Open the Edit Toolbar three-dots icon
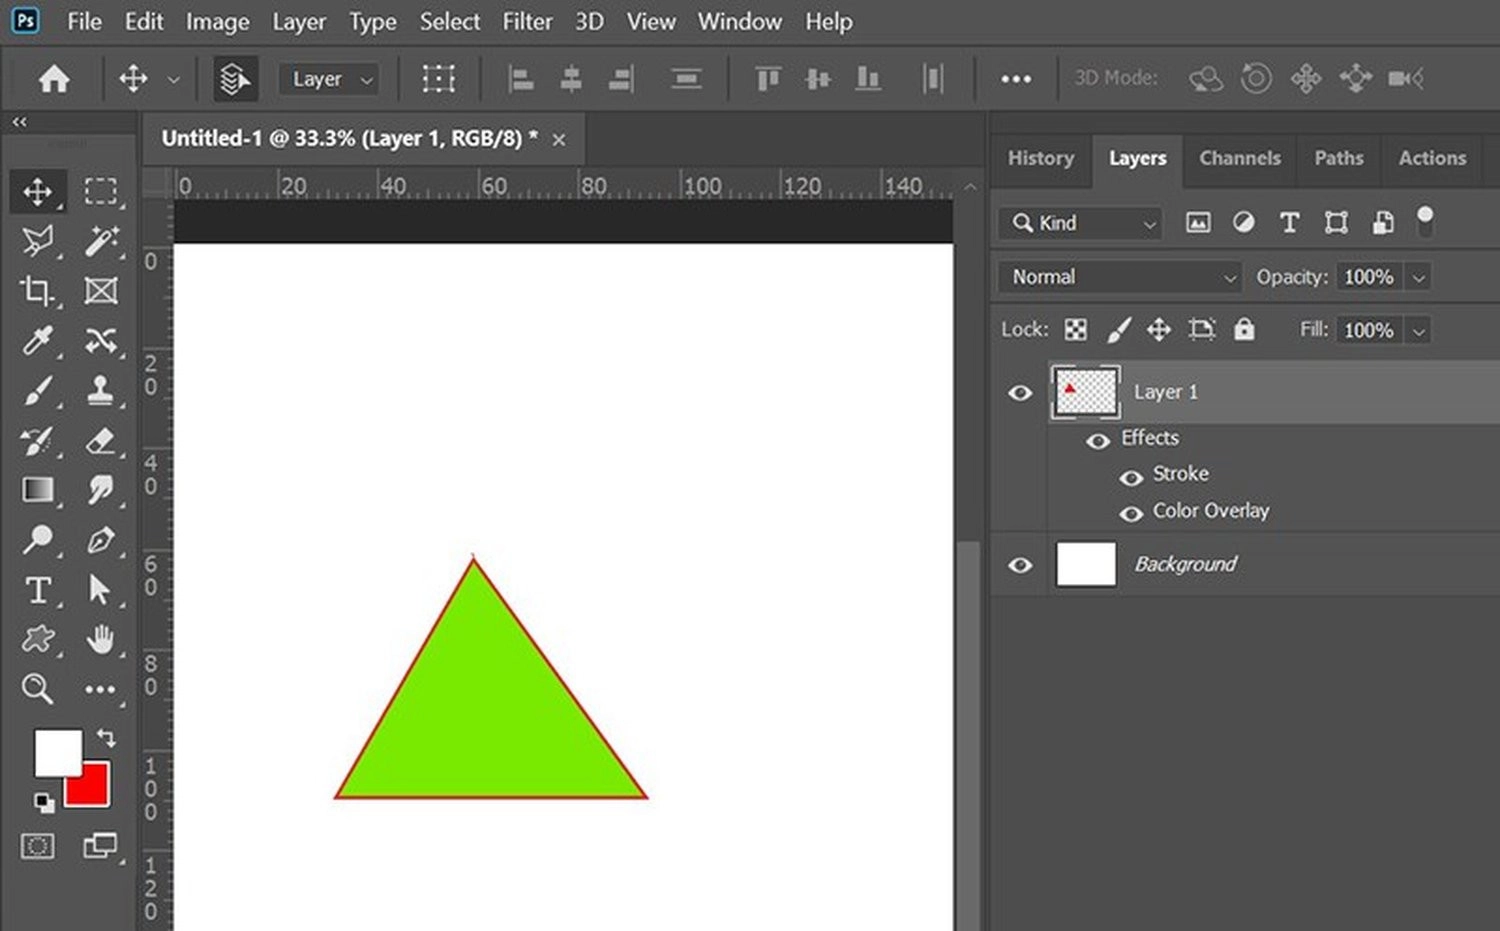 tap(100, 689)
